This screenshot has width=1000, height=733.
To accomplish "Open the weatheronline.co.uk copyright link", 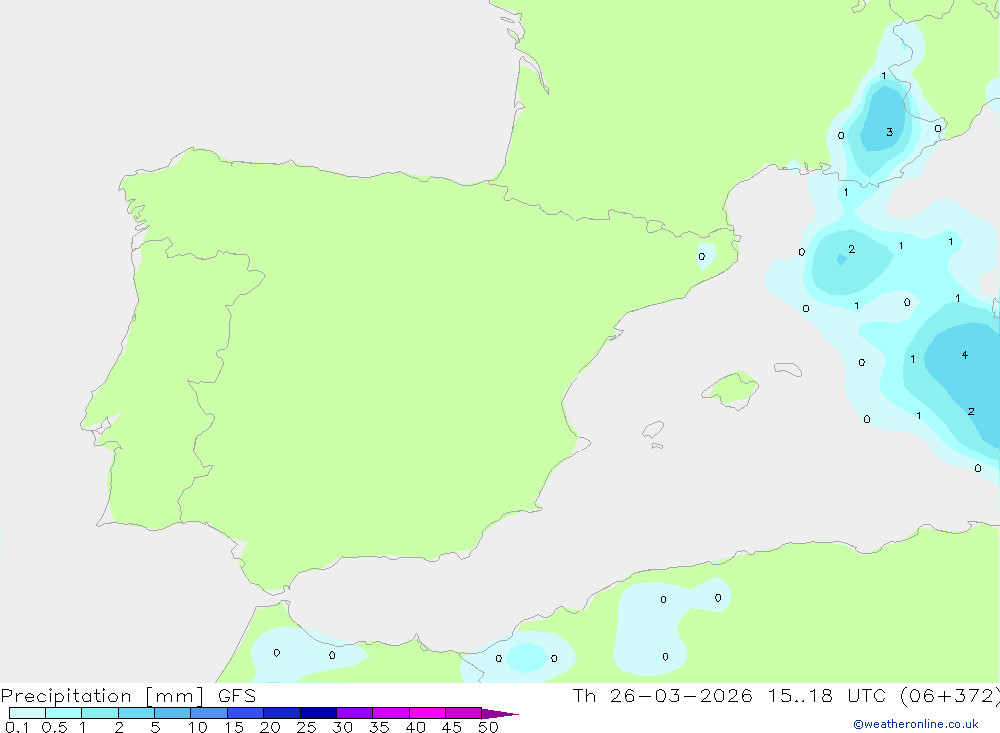I will pos(915,724).
